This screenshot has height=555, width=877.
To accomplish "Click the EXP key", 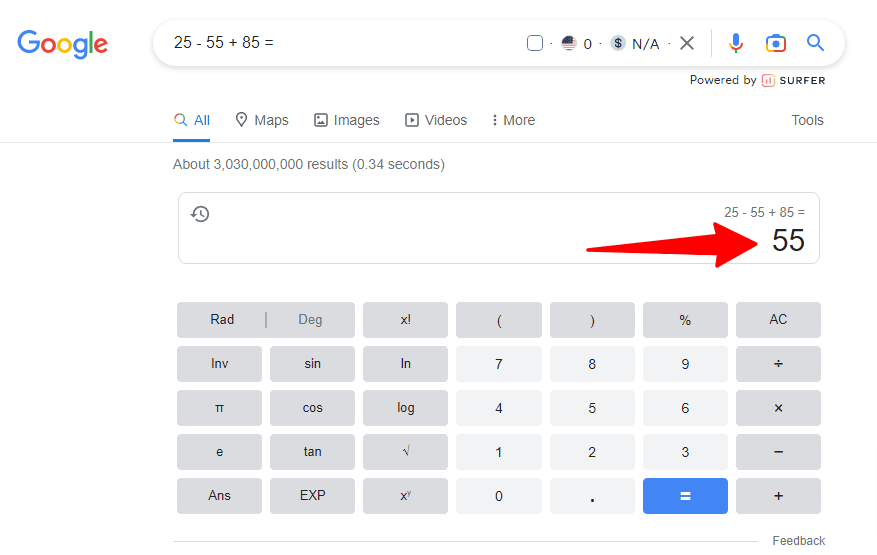I will click(x=312, y=496).
